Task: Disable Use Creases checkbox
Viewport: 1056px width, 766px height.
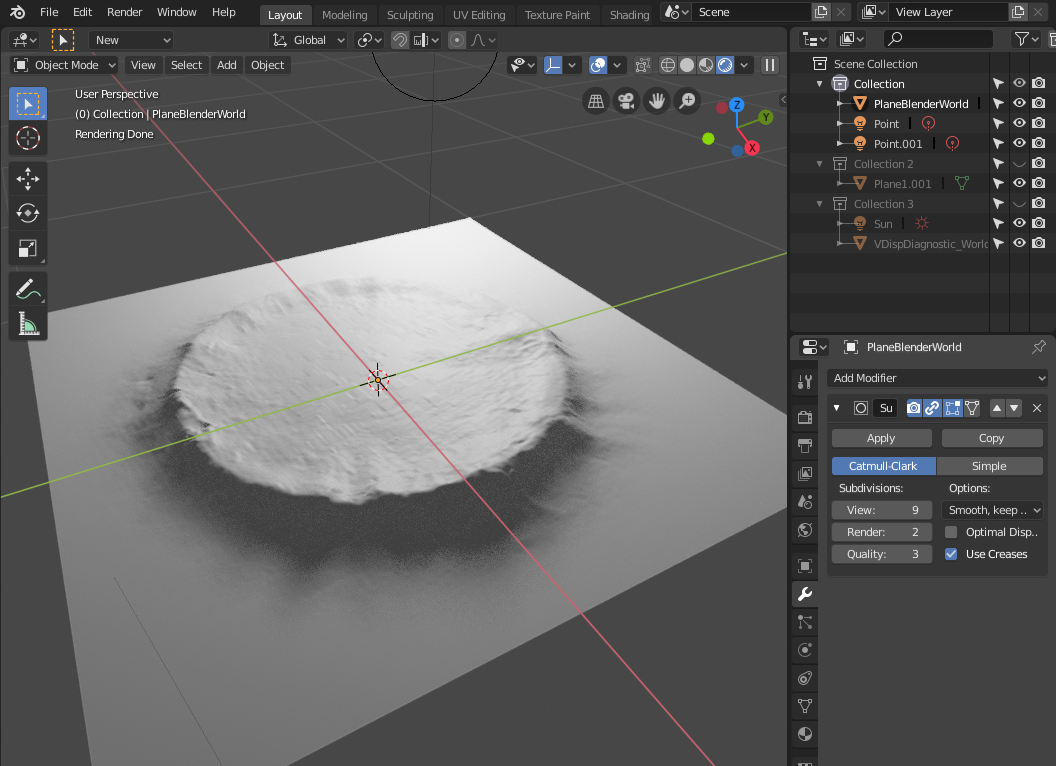Action: (x=949, y=553)
